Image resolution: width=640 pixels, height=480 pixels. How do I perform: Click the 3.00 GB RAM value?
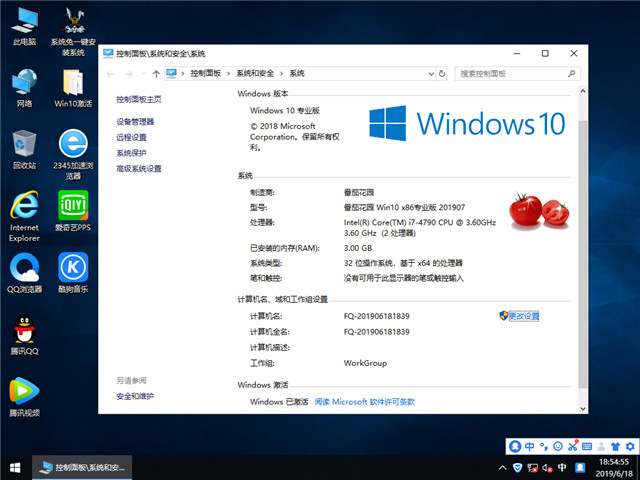pos(358,248)
